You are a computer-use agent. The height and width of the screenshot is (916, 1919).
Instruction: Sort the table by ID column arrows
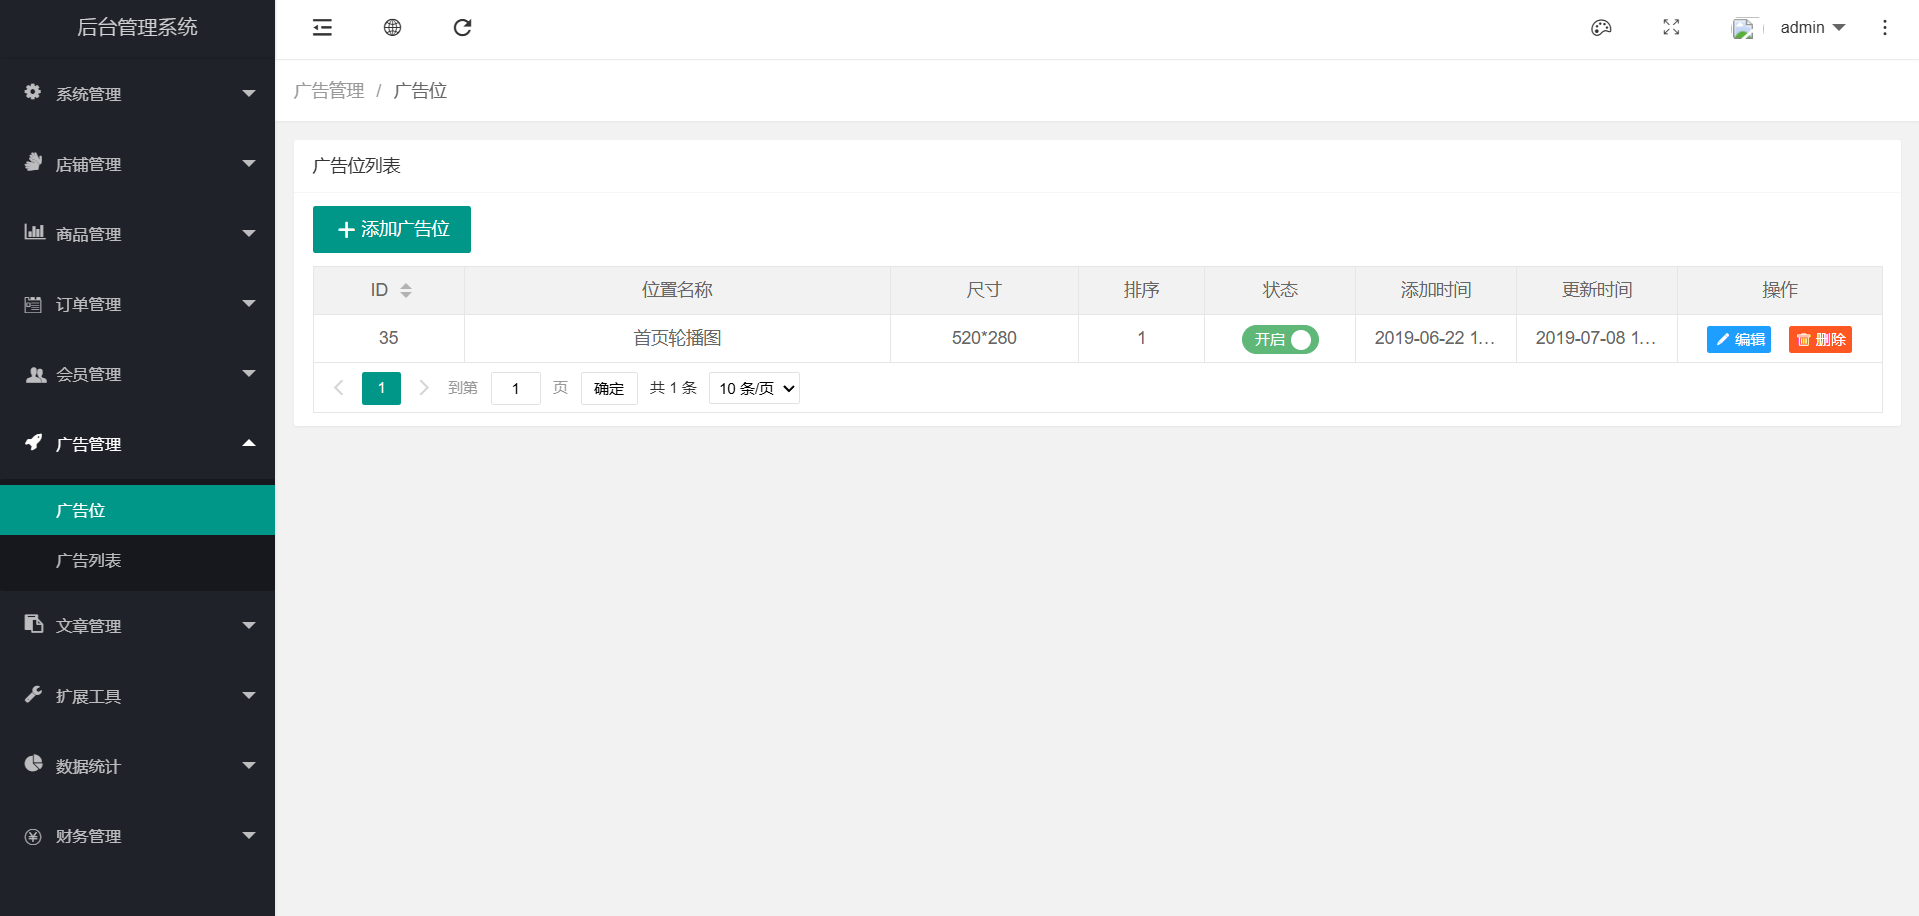click(x=406, y=291)
